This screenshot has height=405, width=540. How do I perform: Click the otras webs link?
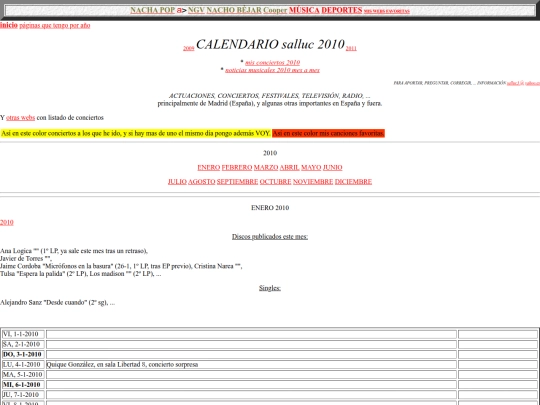20,117
